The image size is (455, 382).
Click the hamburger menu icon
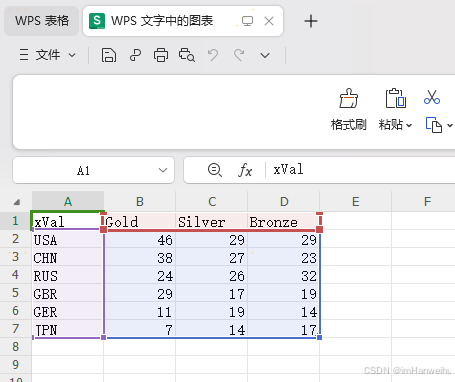point(24,55)
